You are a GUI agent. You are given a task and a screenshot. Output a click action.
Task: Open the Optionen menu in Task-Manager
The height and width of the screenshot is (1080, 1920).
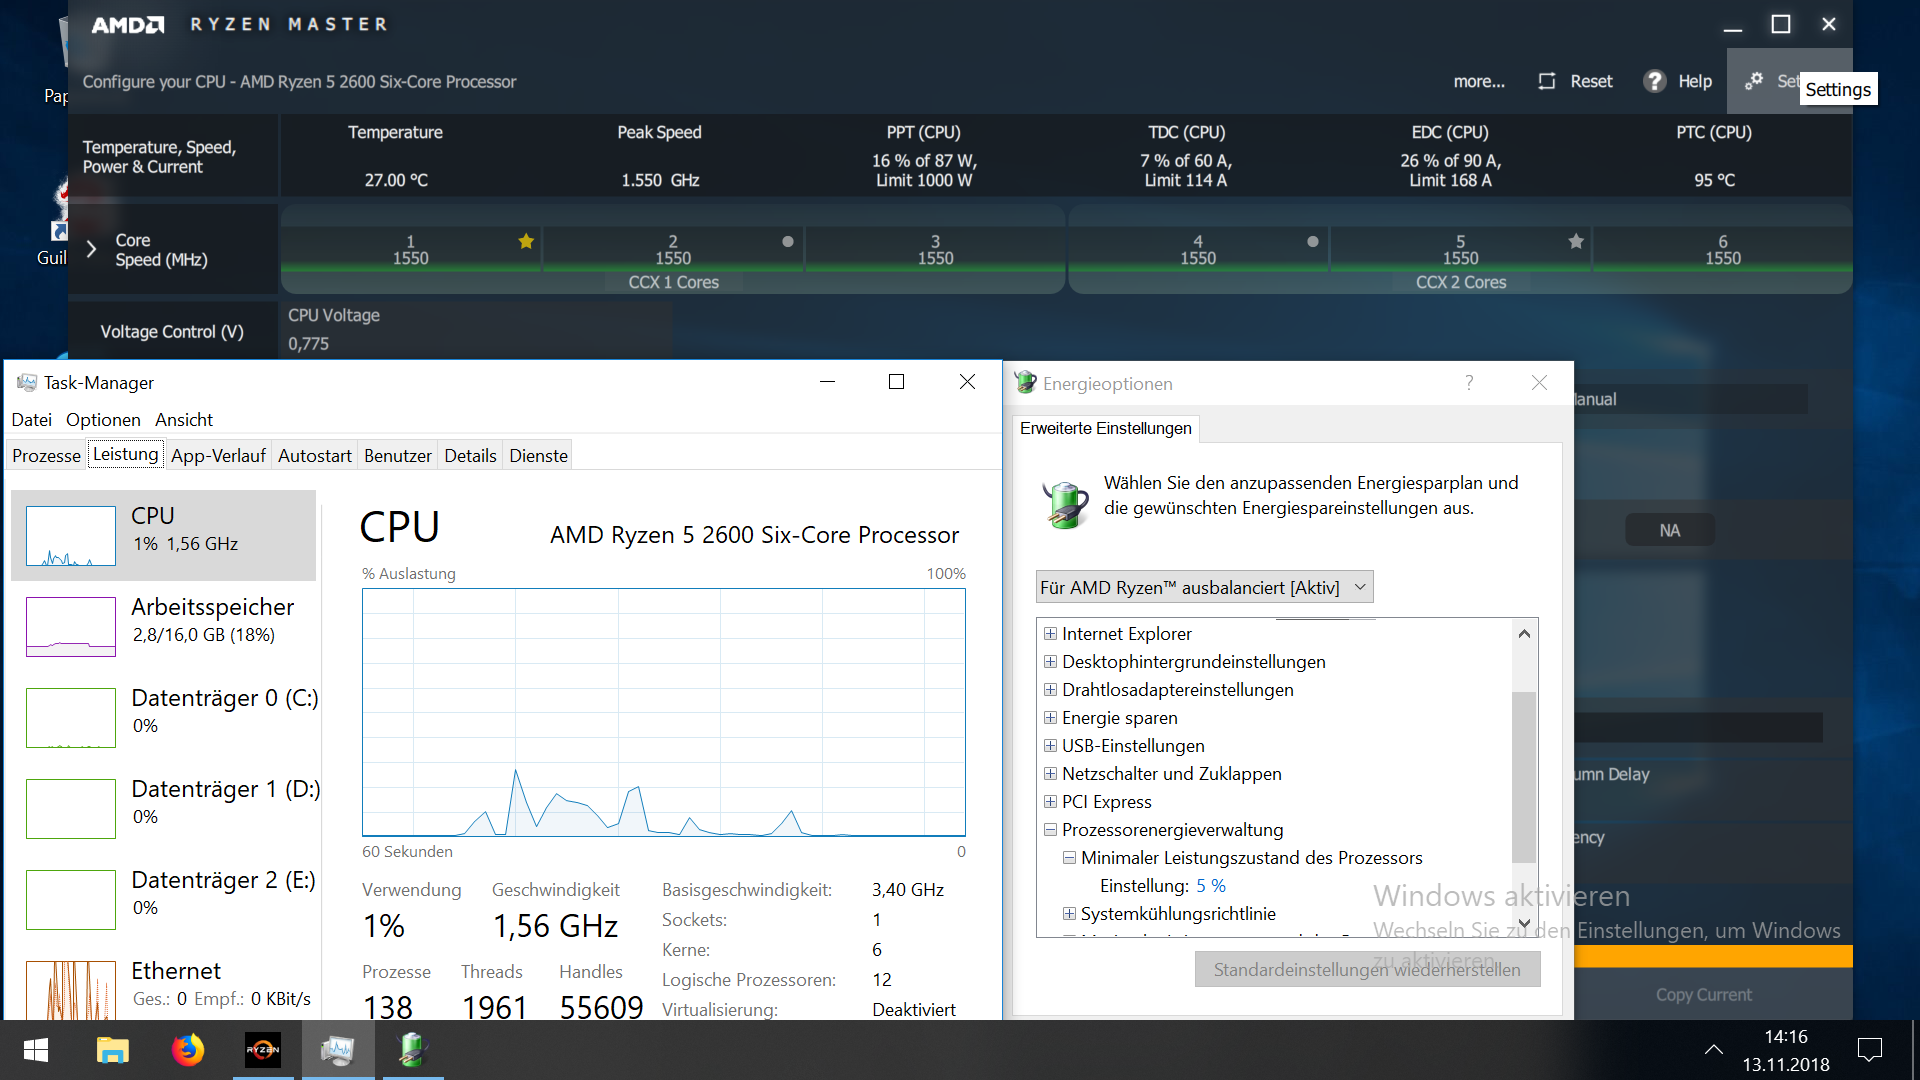(103, 420)
